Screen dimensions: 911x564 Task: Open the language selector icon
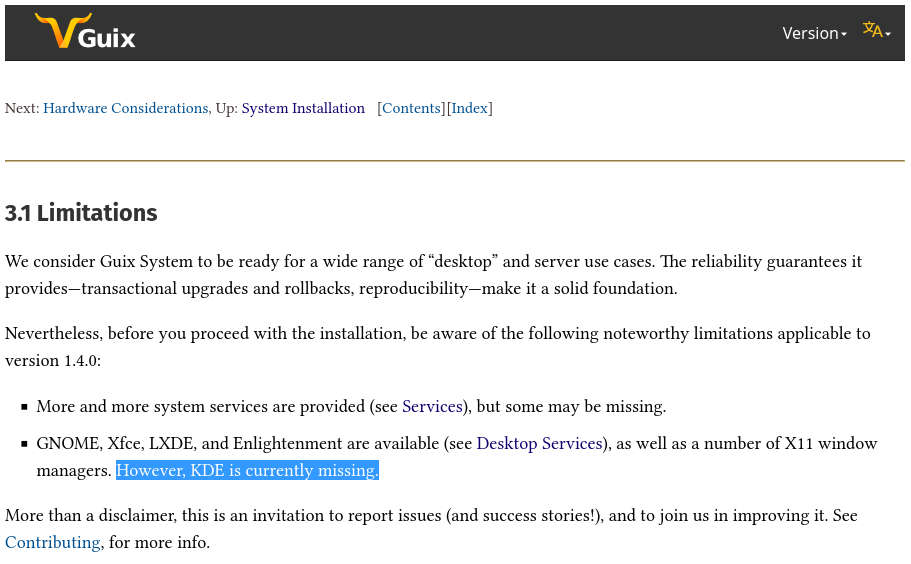877,30
